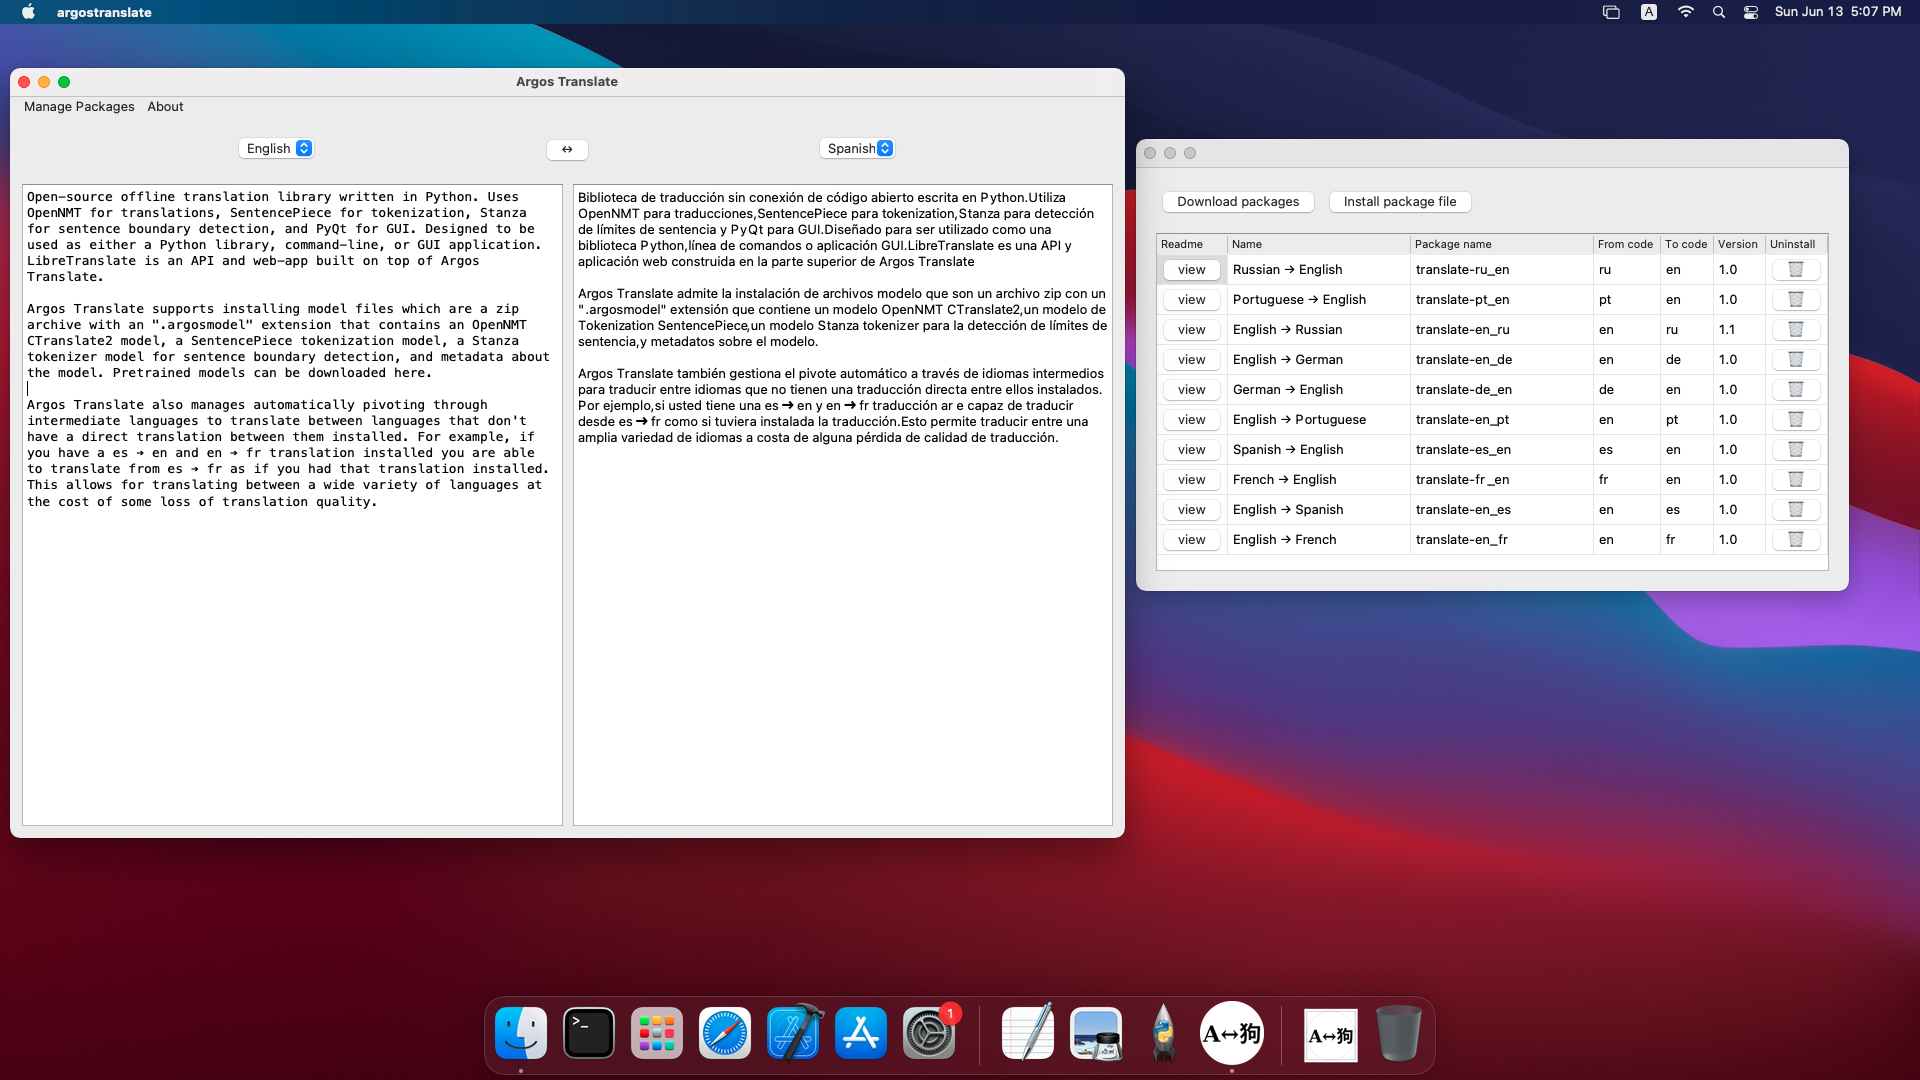1920x1080 pixels.
Task: Open Launchpad from the dock
Action: (657, 1033)
